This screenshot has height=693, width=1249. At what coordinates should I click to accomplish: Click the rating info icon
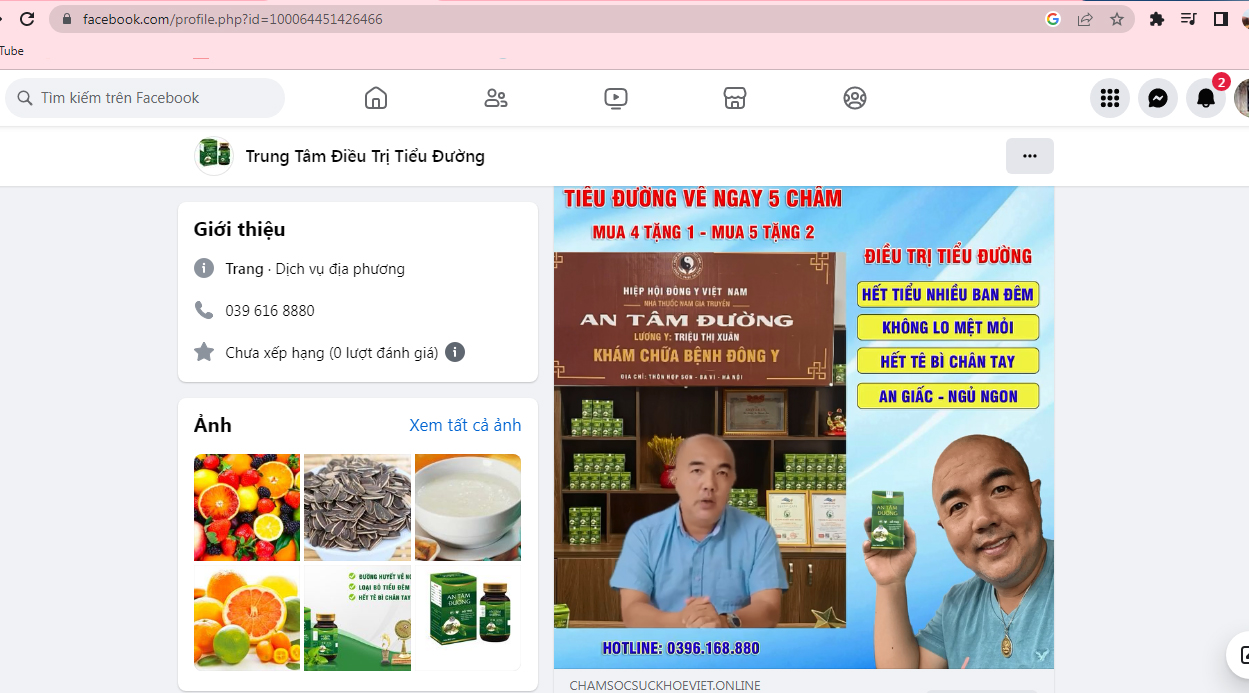point(455,352)
